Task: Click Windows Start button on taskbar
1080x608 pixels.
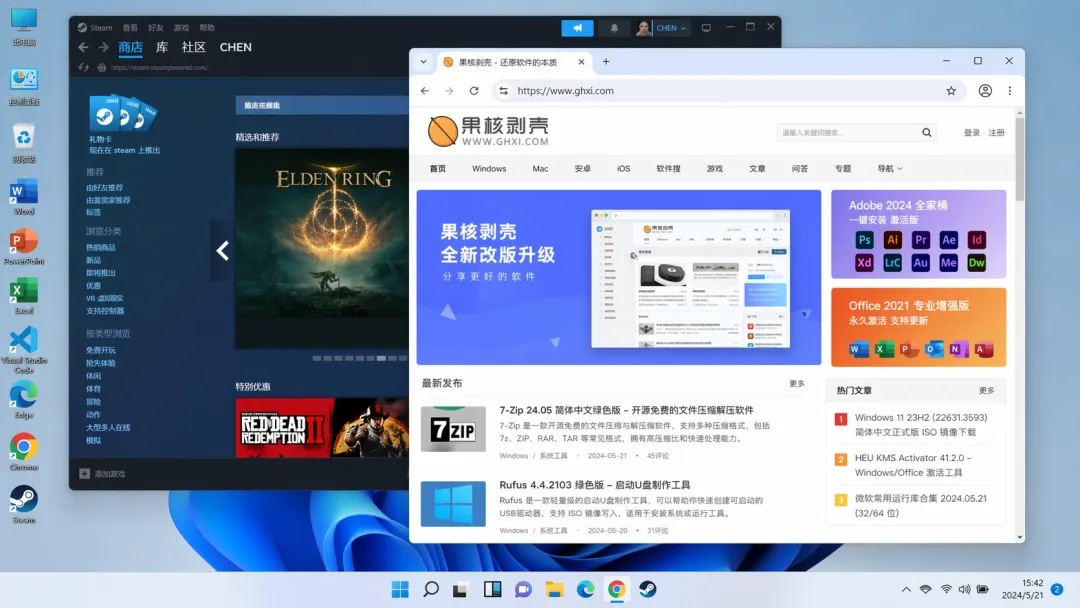Action: [400, 589]
